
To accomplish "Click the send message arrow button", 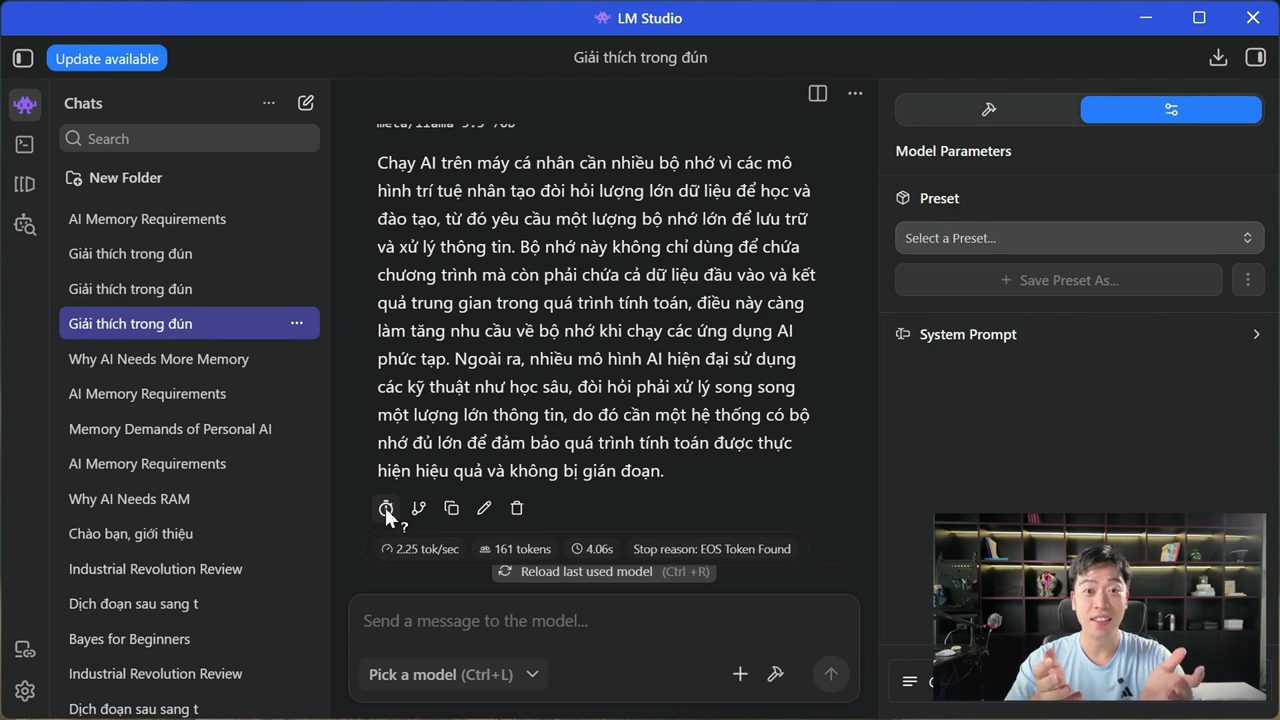I will pyautogui.click(x=830, y=674).
